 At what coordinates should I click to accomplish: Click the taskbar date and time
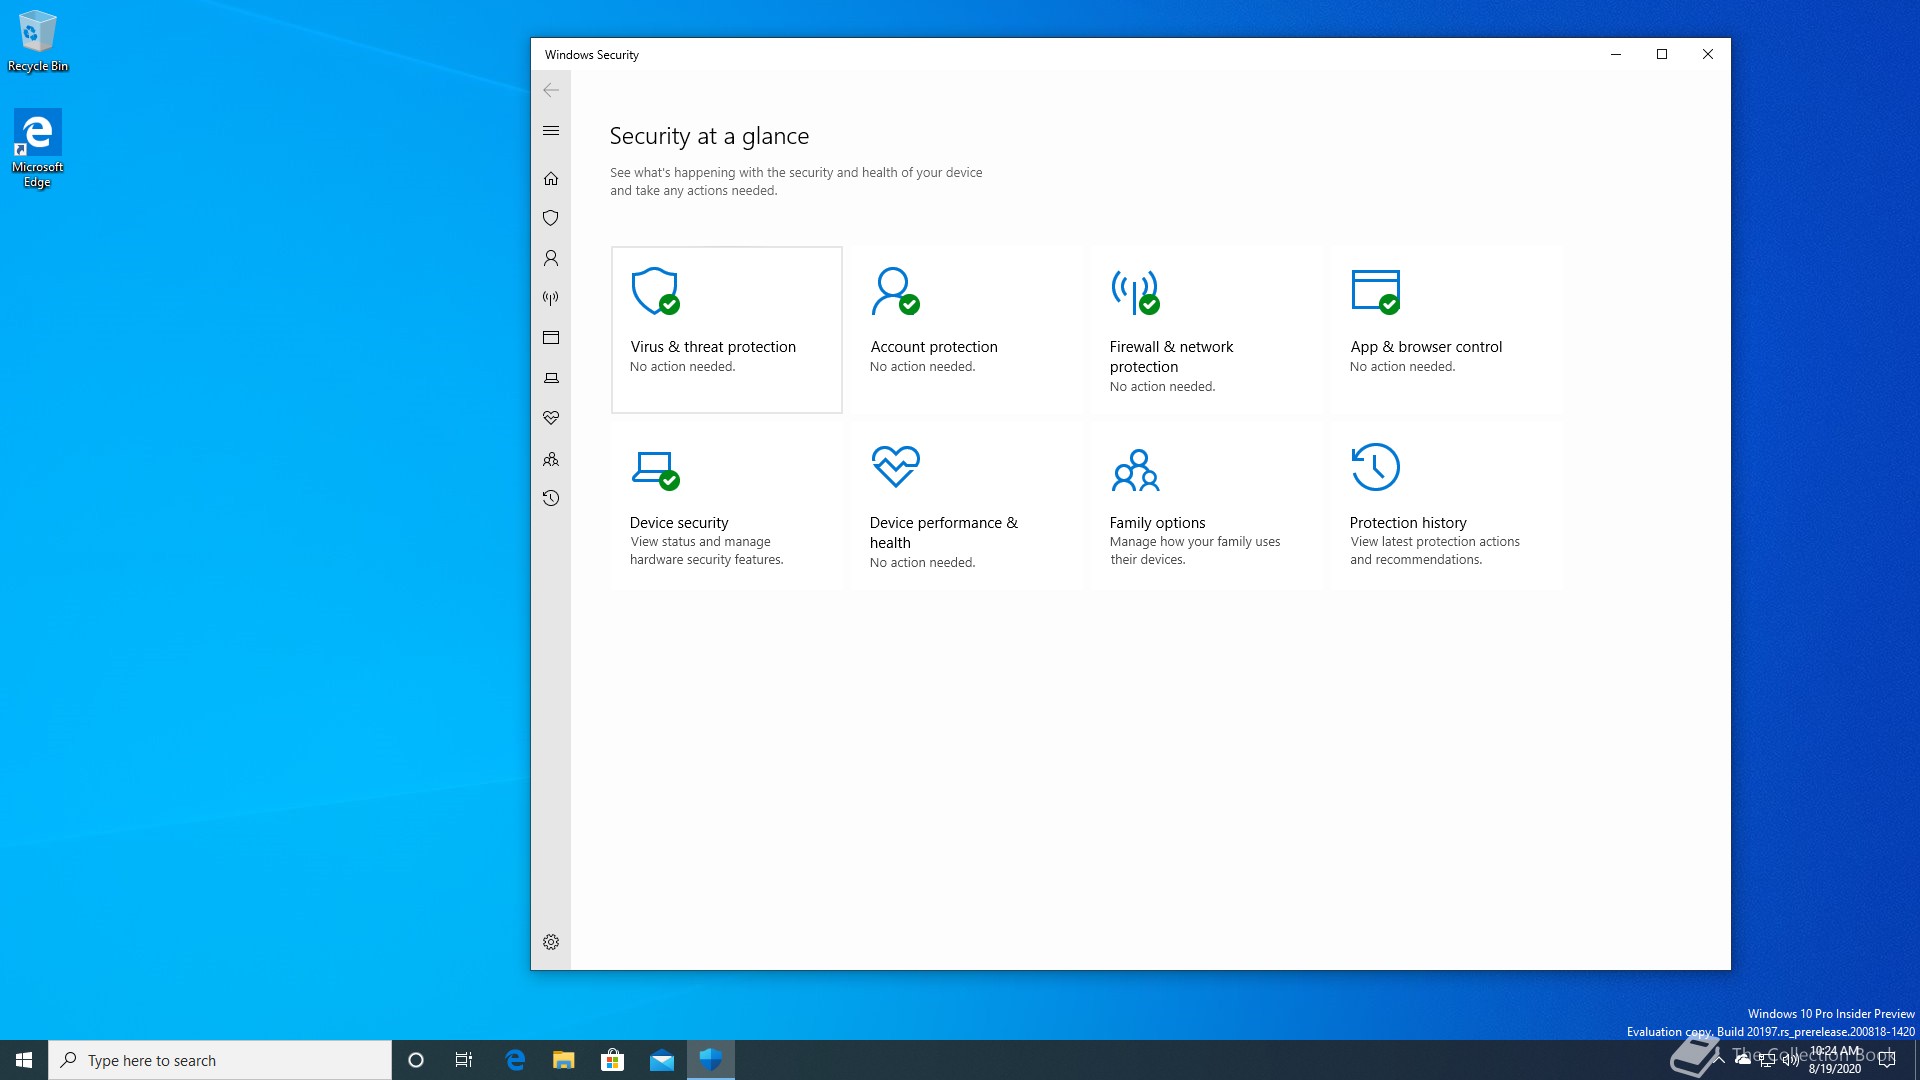[x=1835, y=1060]
